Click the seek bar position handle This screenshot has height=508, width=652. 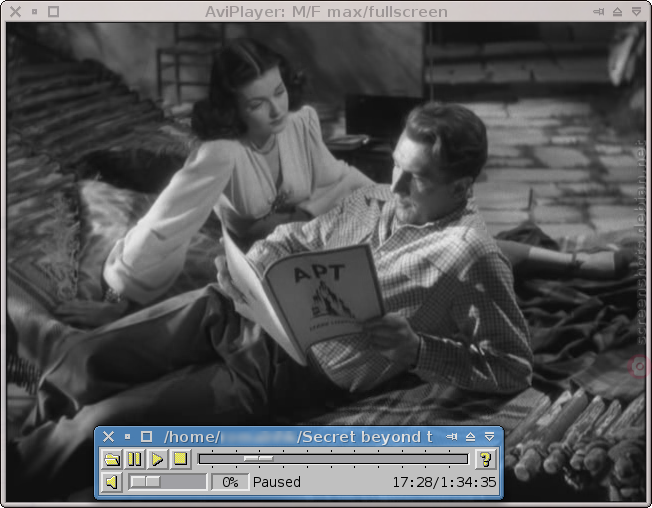coord(259,459)
